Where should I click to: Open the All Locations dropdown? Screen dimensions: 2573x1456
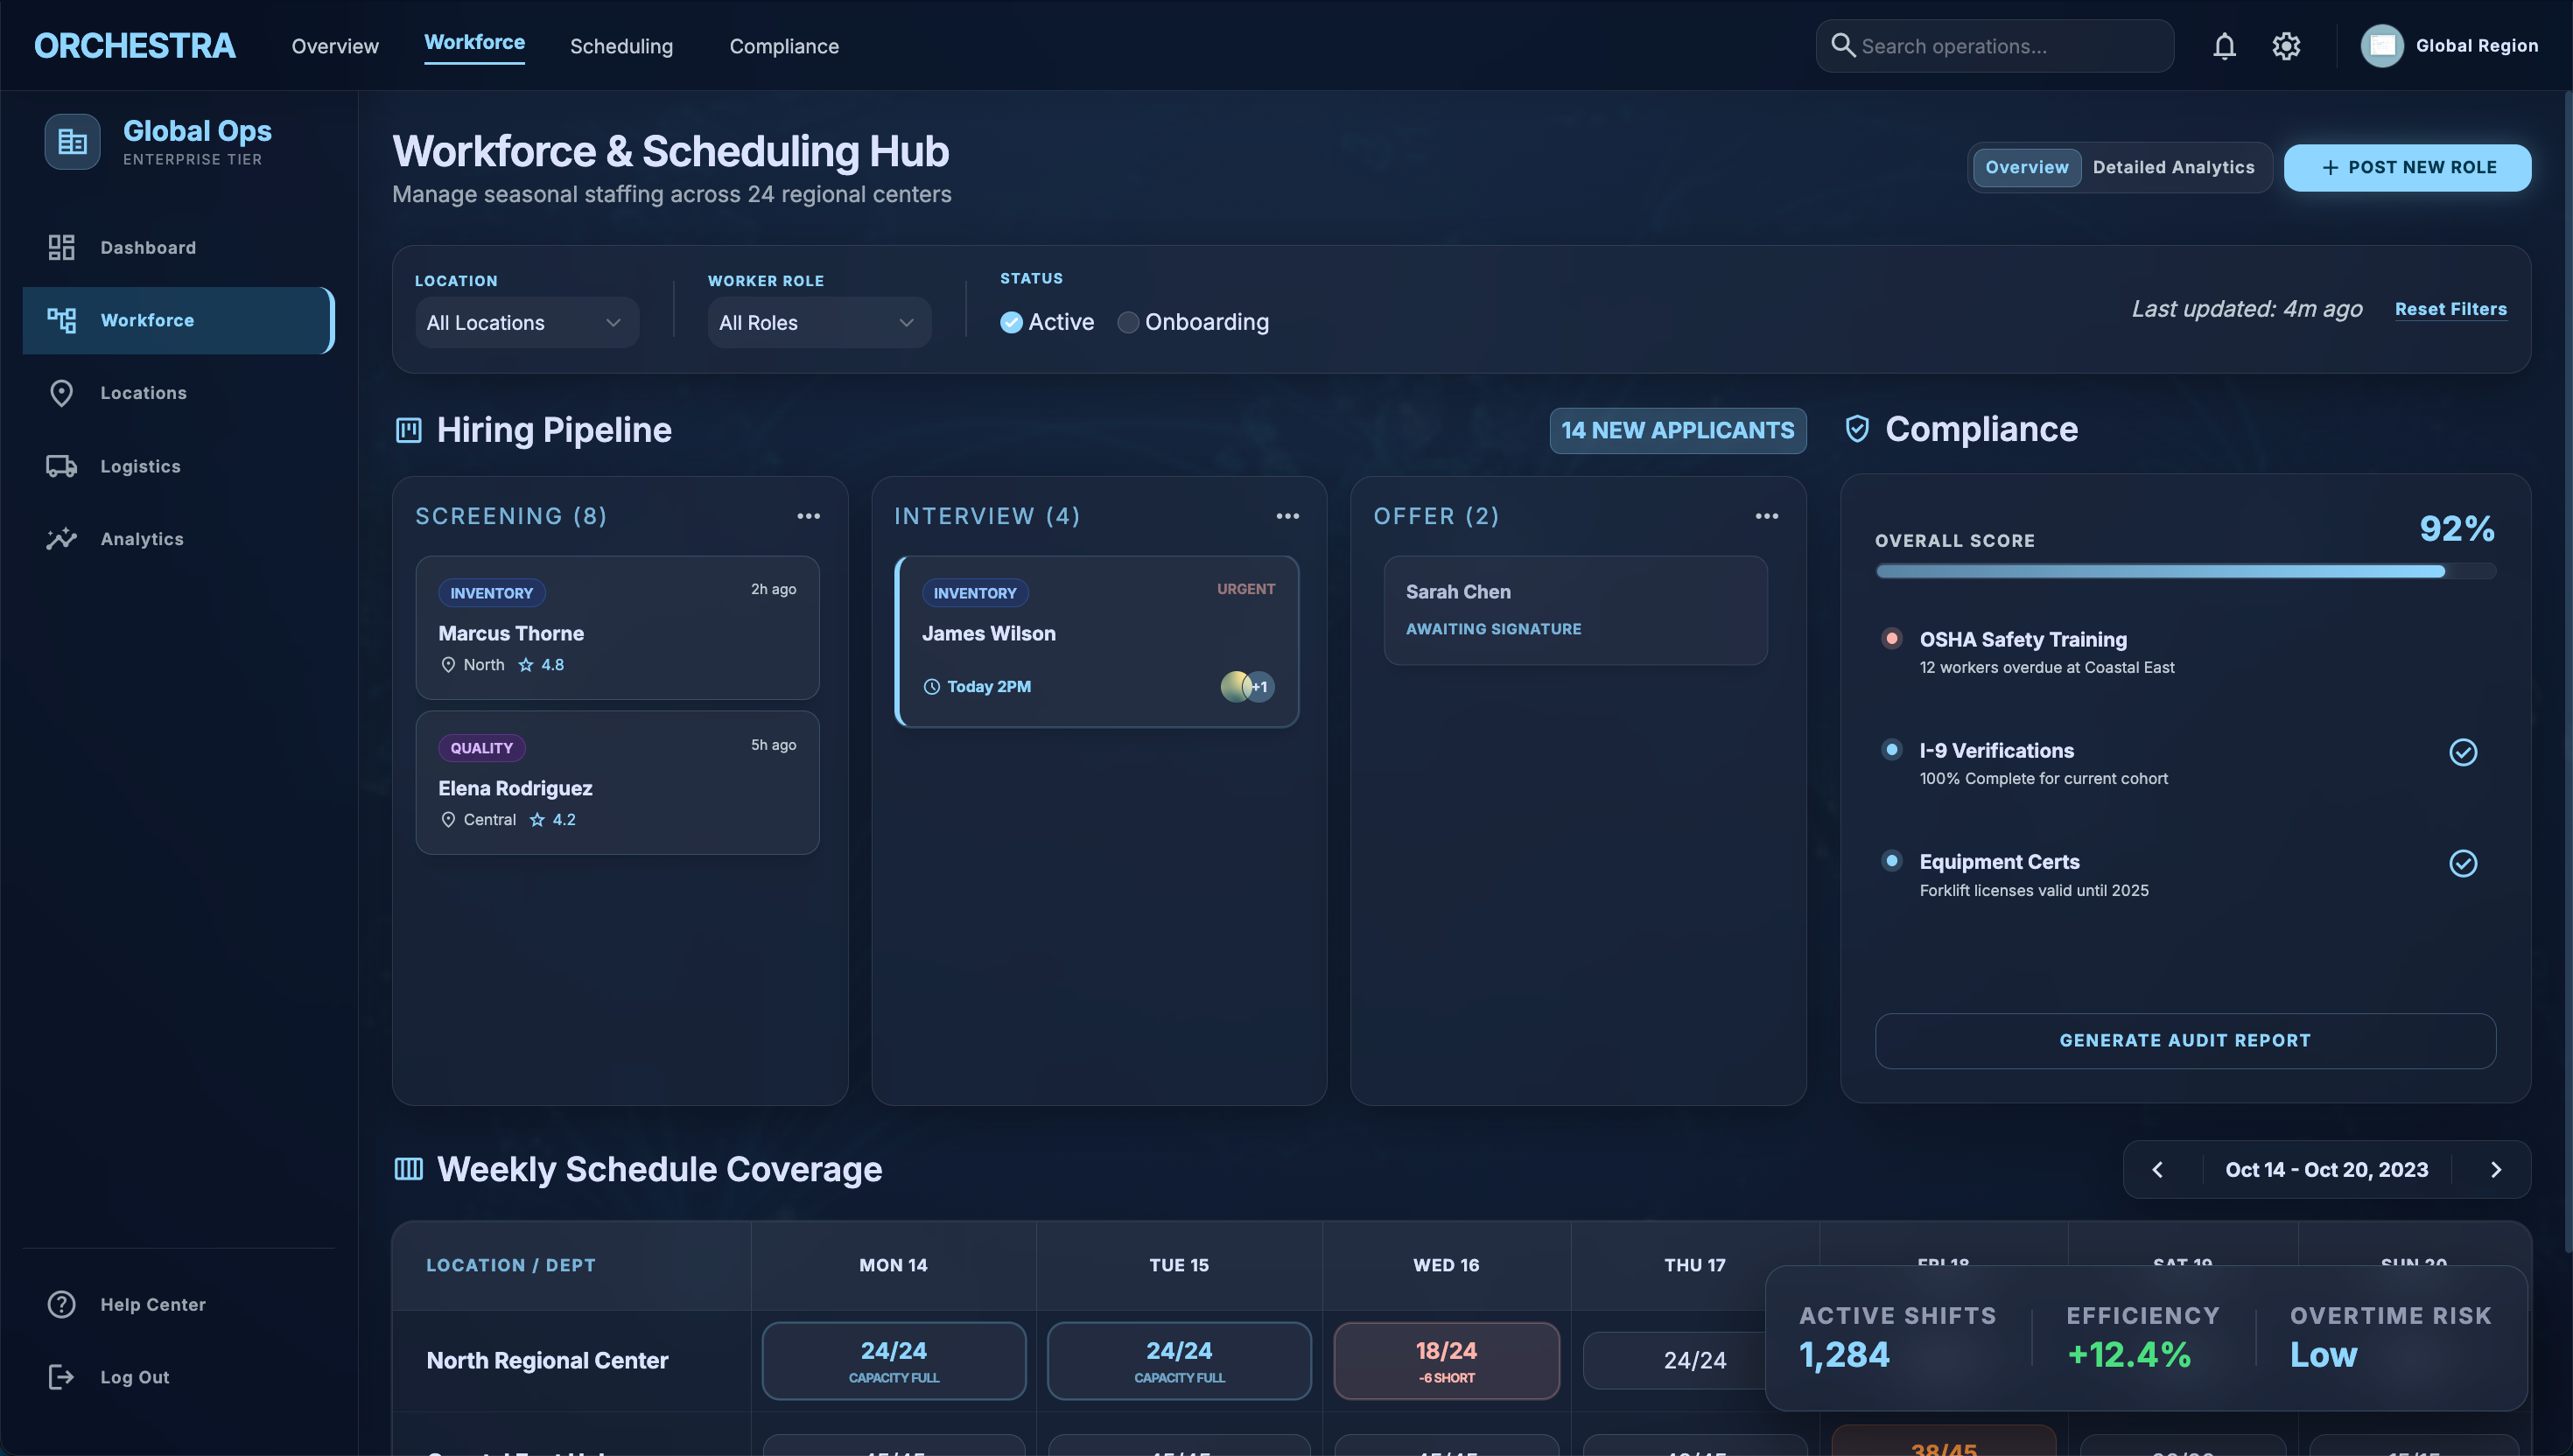pos(526,322)
